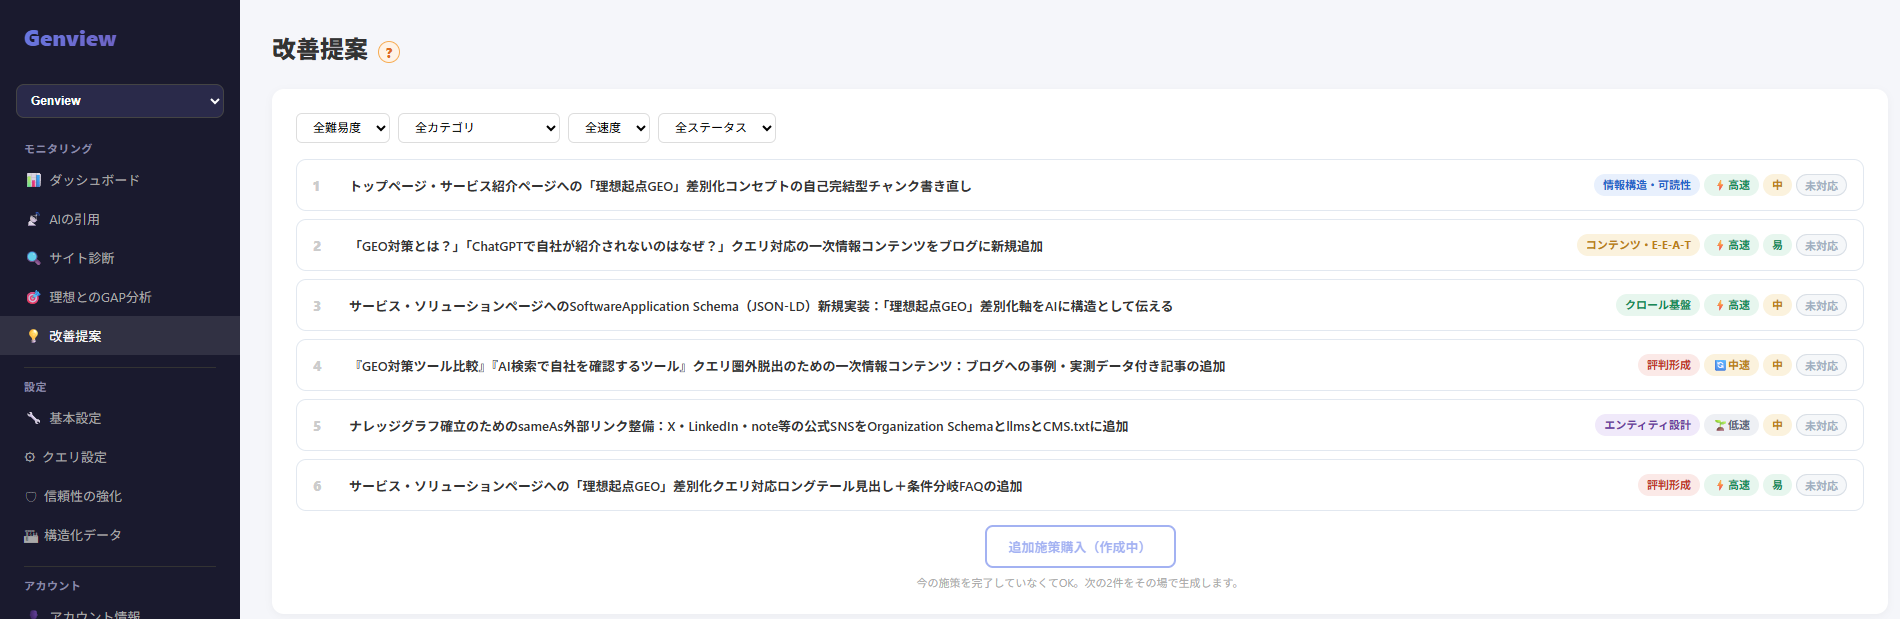
Task: Click the 易 difficulty badge on proposal 2
Action: (x=1777, y=245)
